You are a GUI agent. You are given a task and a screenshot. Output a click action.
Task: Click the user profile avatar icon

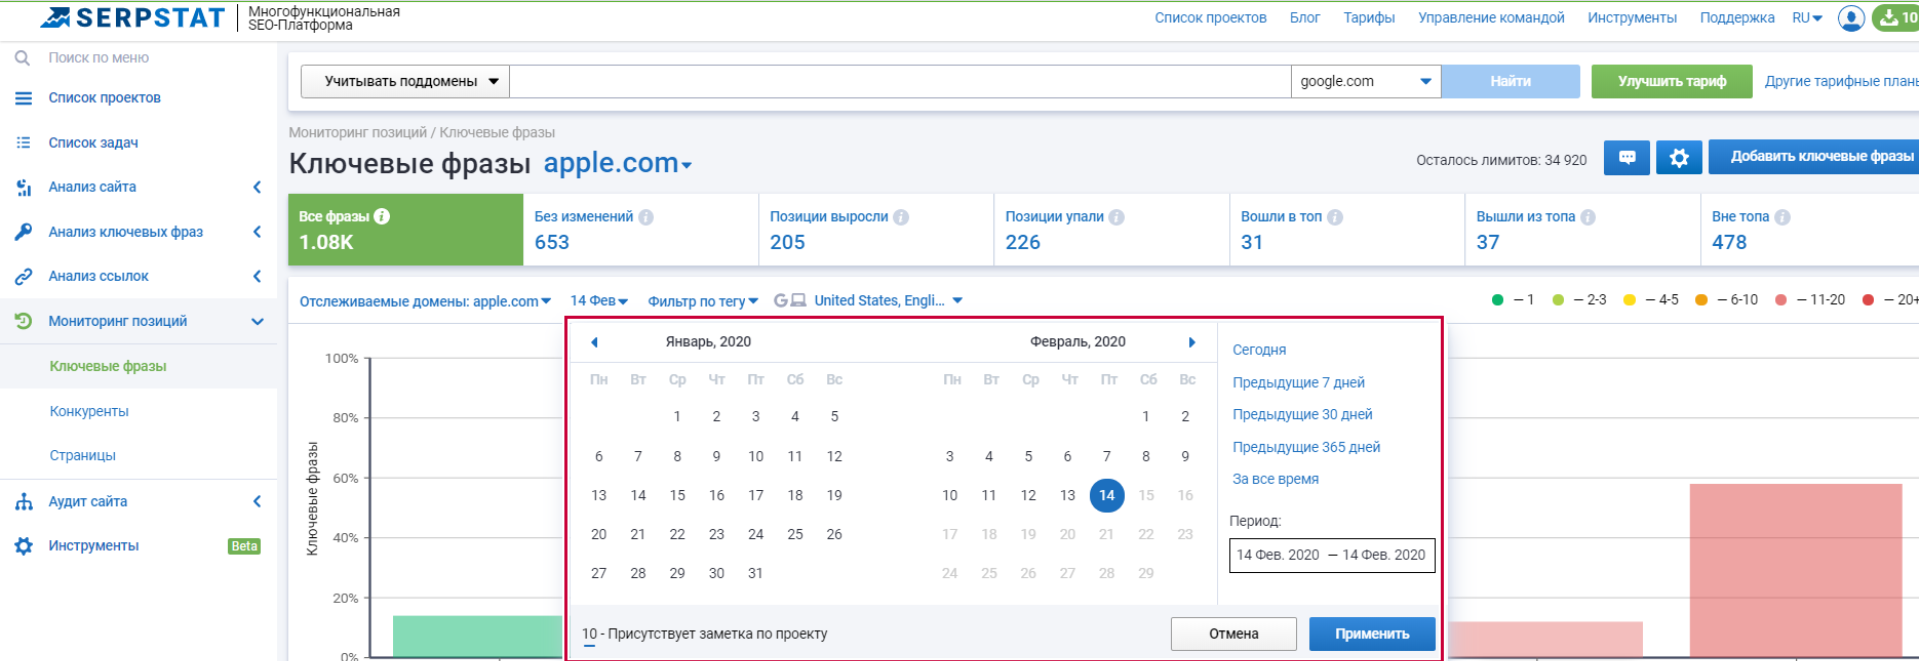click(1850, 18)
